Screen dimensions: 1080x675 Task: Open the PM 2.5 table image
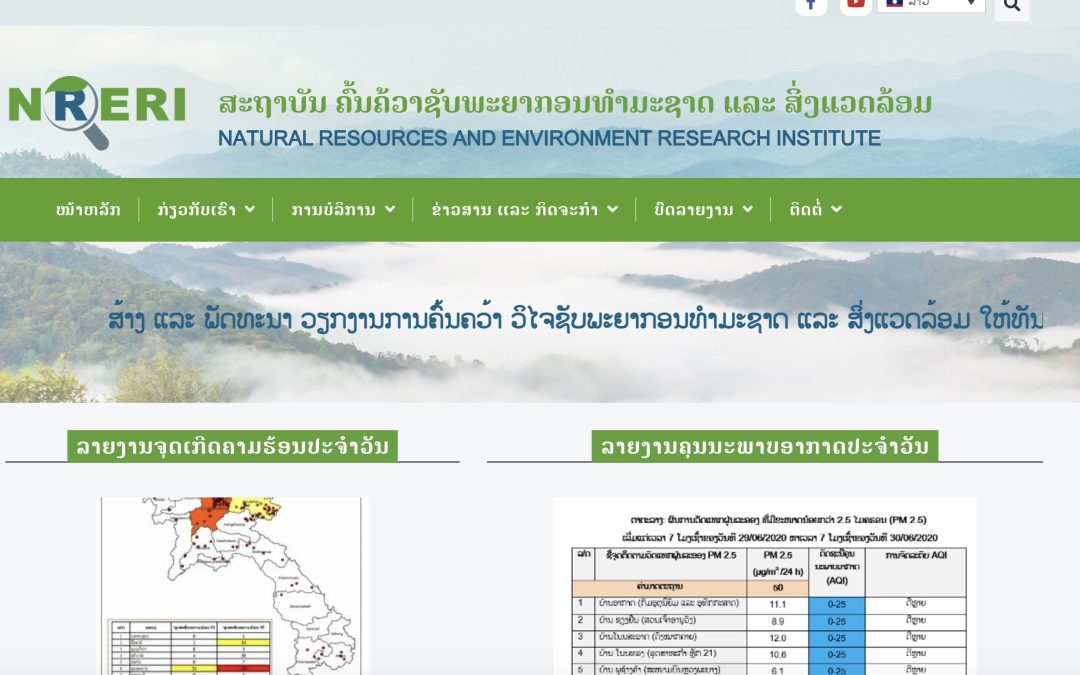point(765,586)
